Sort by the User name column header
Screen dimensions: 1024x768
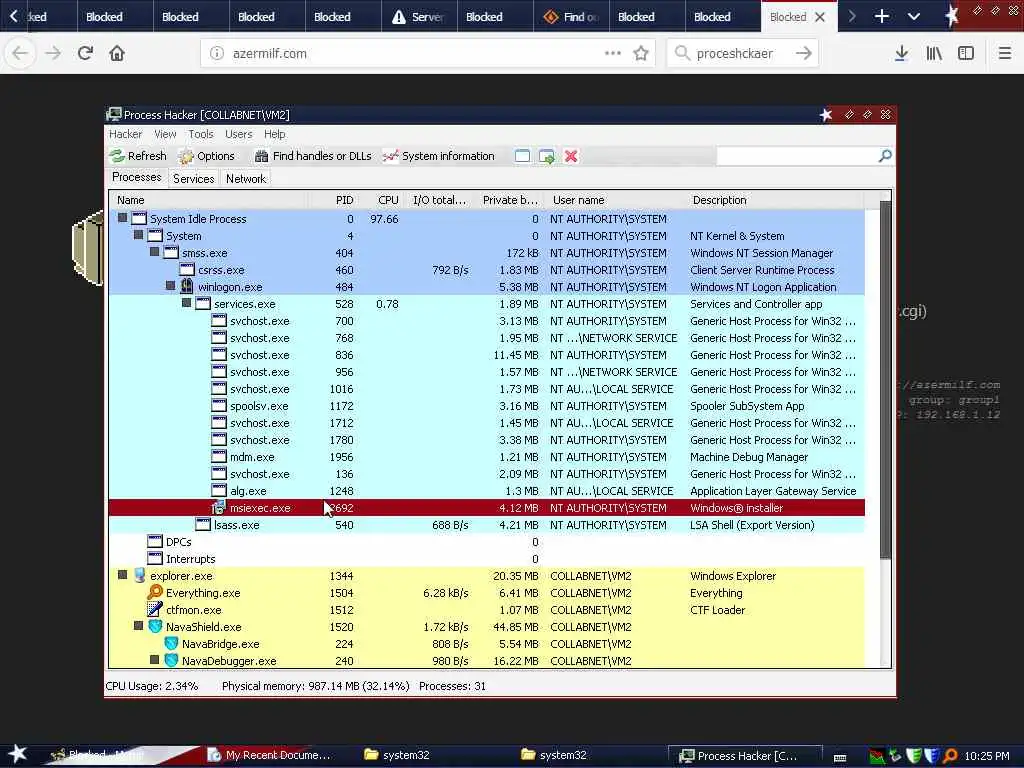click(614, 200)
